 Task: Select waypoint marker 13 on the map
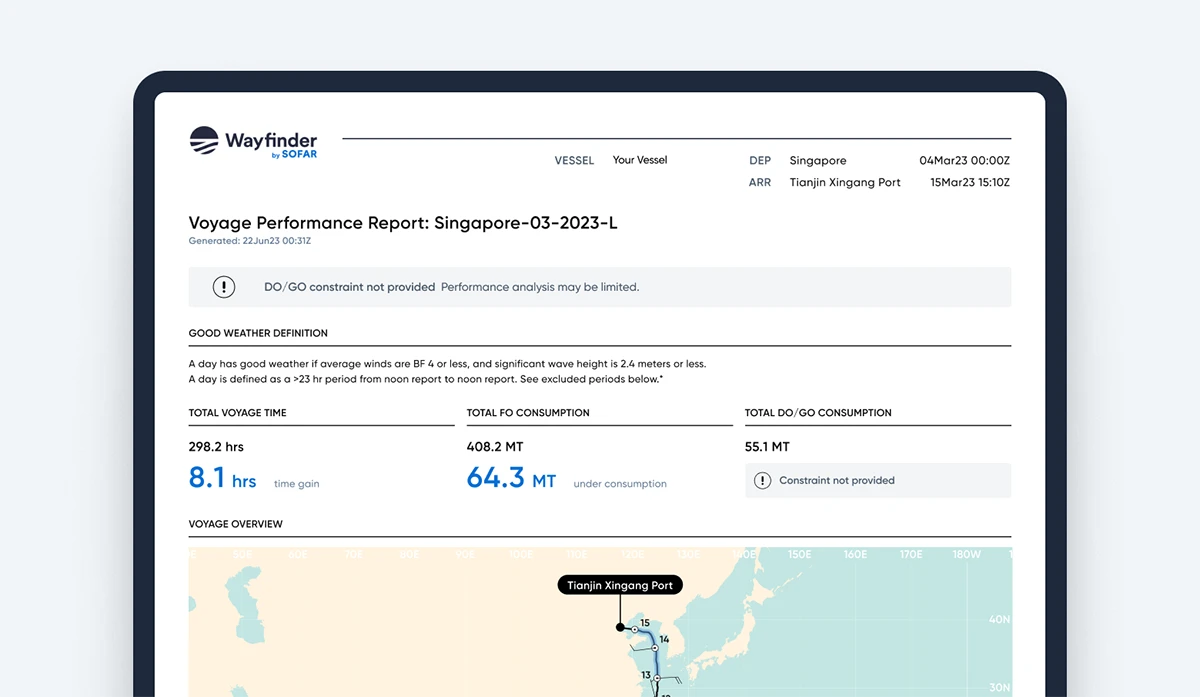[x=657, y=677]
